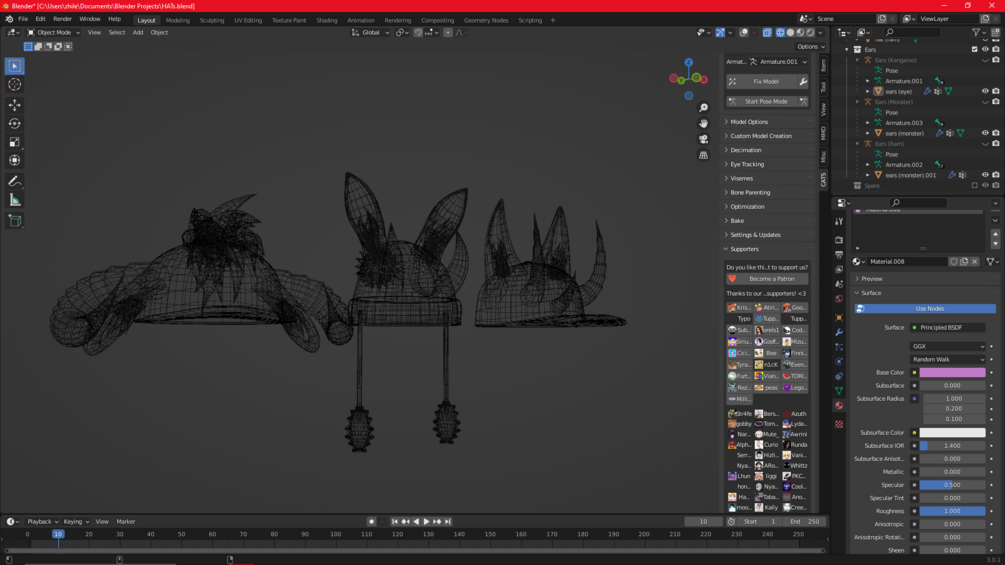This screenshot has height=565, width=1005.
Task: Hide ears (eye) object in the outliner
Action: point(984,91)
